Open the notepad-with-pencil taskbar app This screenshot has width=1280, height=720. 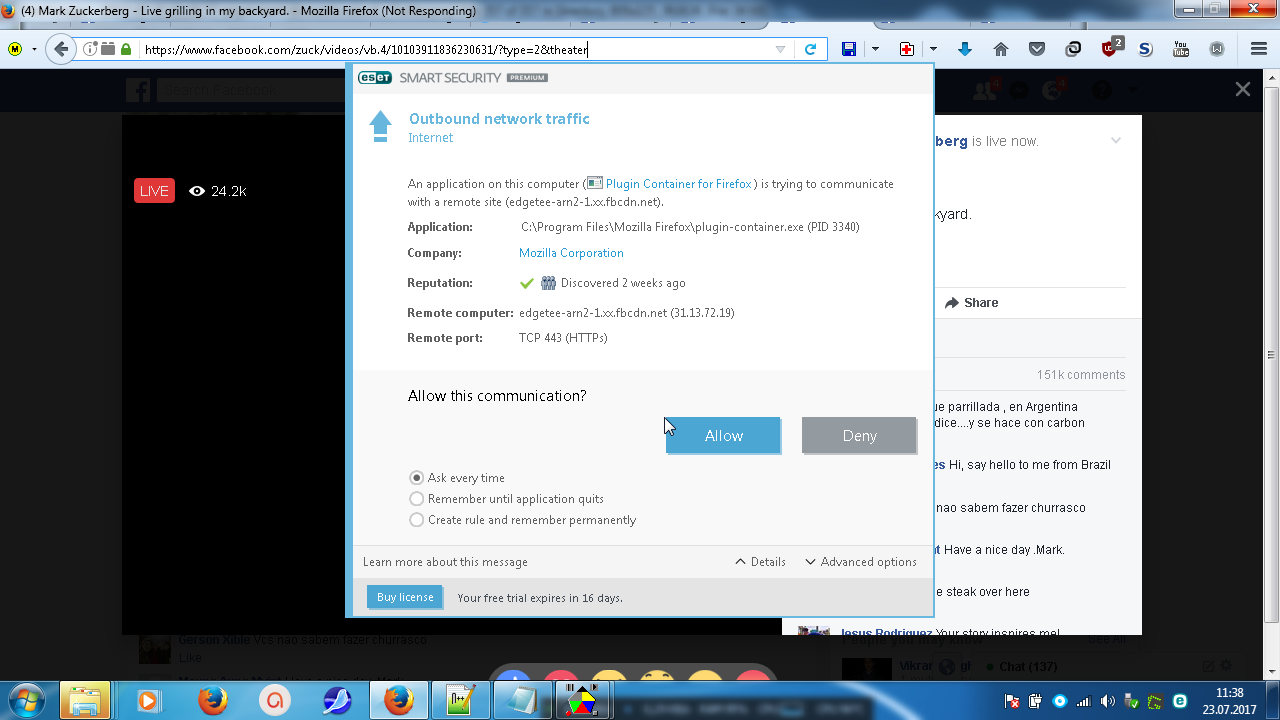[x=461, y=701]
